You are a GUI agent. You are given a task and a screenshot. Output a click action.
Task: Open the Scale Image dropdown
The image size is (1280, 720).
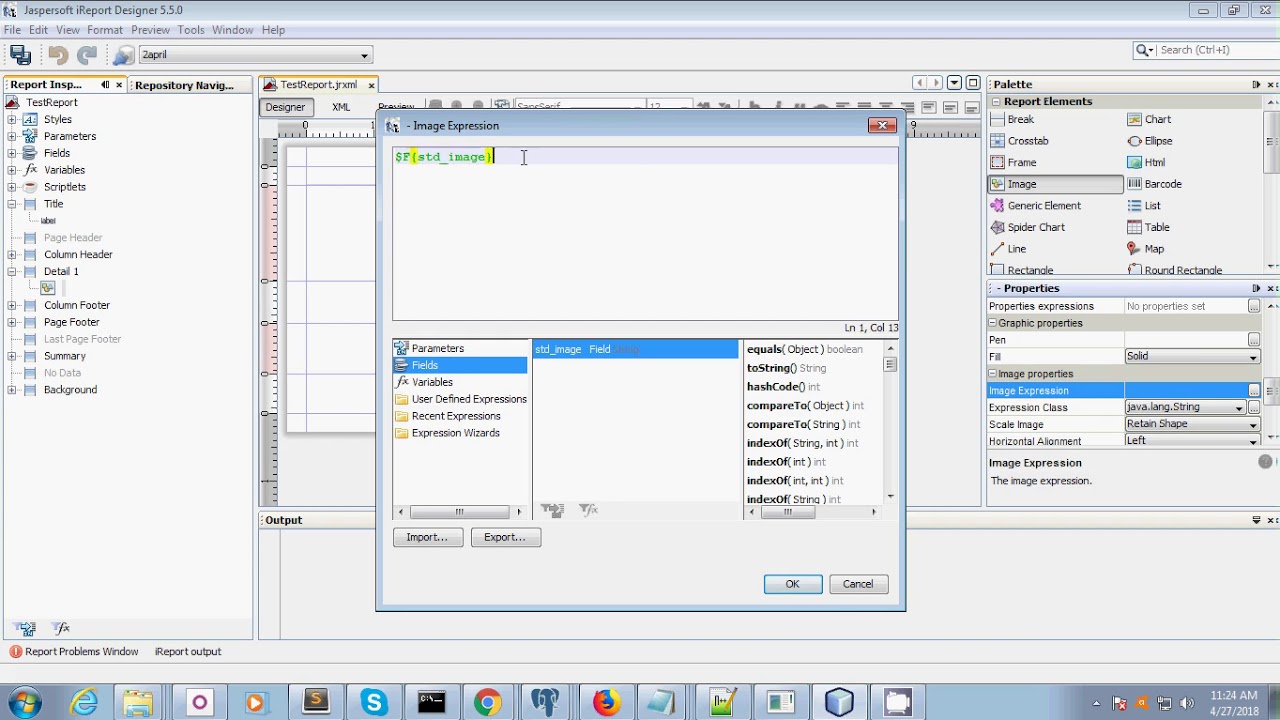pyautogui.click(x=1252, y=425)
